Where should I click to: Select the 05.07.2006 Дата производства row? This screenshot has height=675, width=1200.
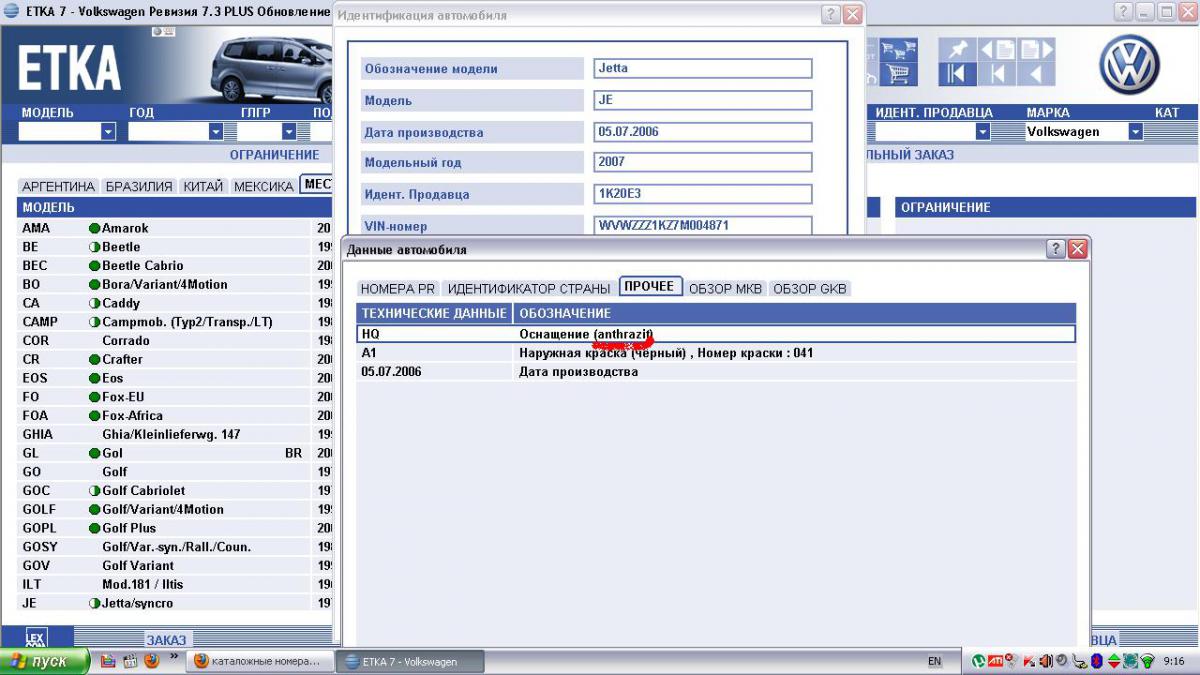click(716, 372)
